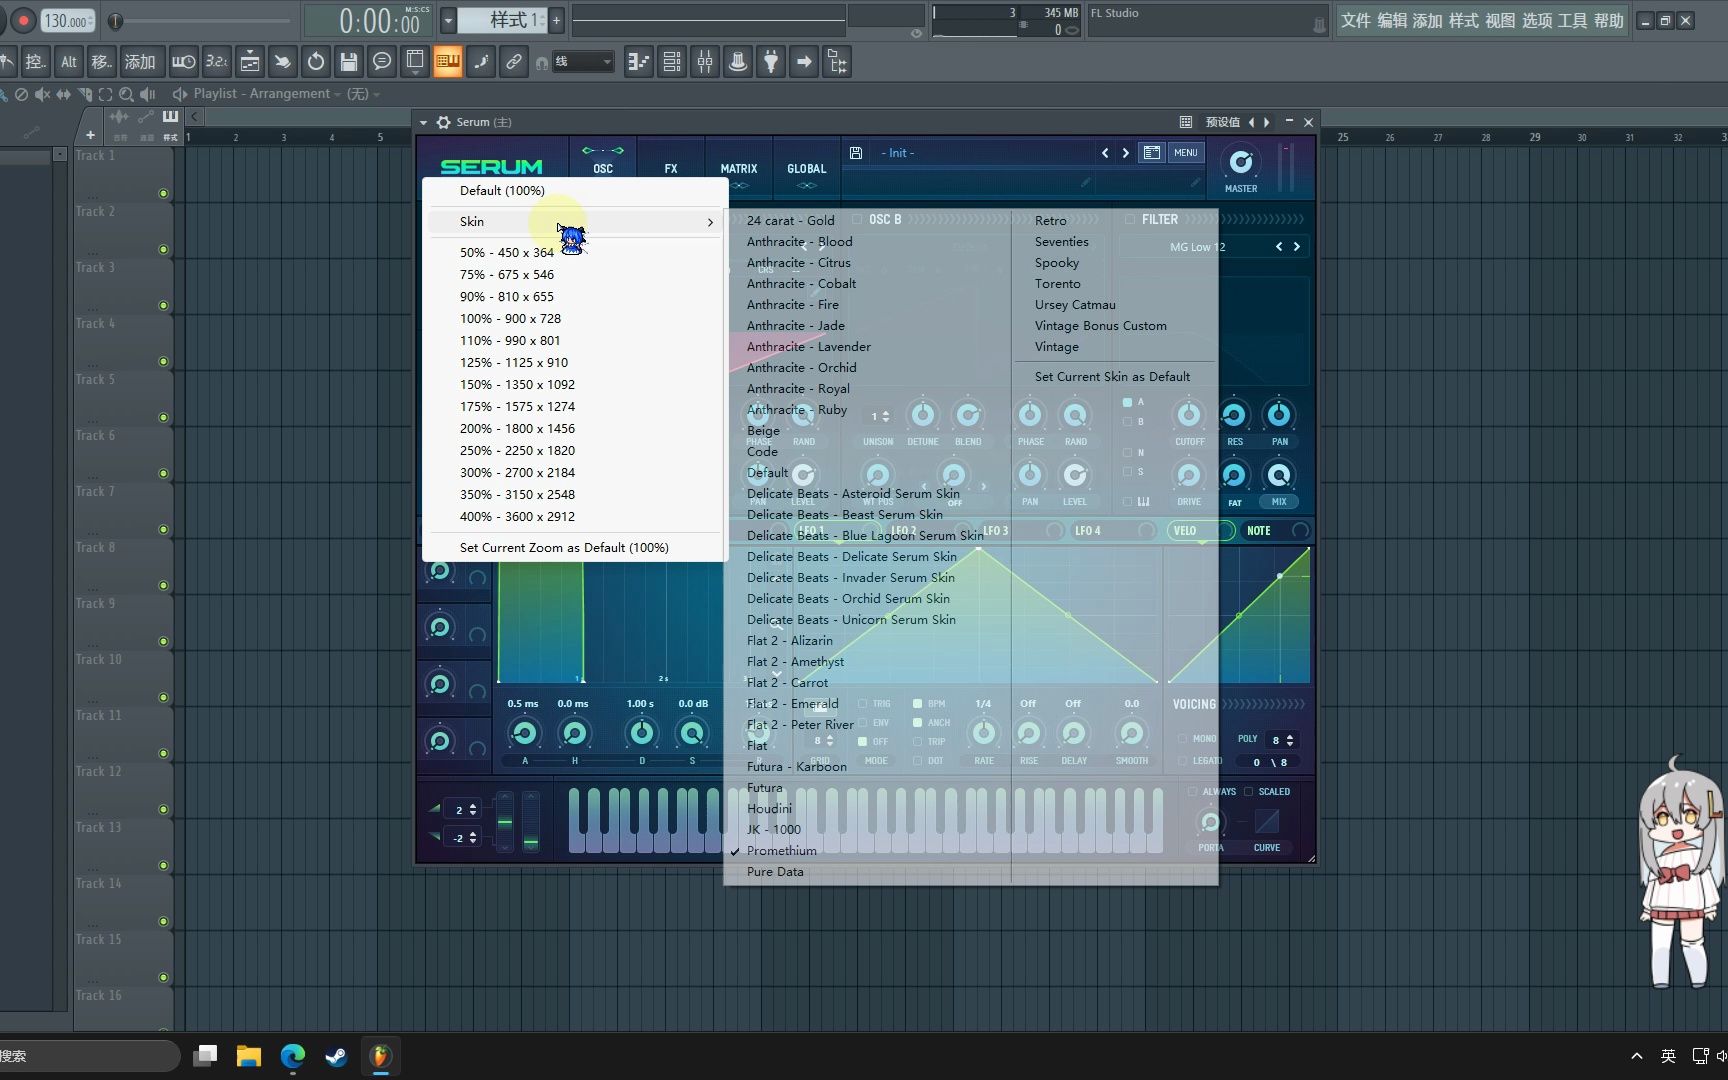Open Serum preset browser icon next to MENU
The height and width of the screenshot is (1080, 1728).
[1152, 153]
